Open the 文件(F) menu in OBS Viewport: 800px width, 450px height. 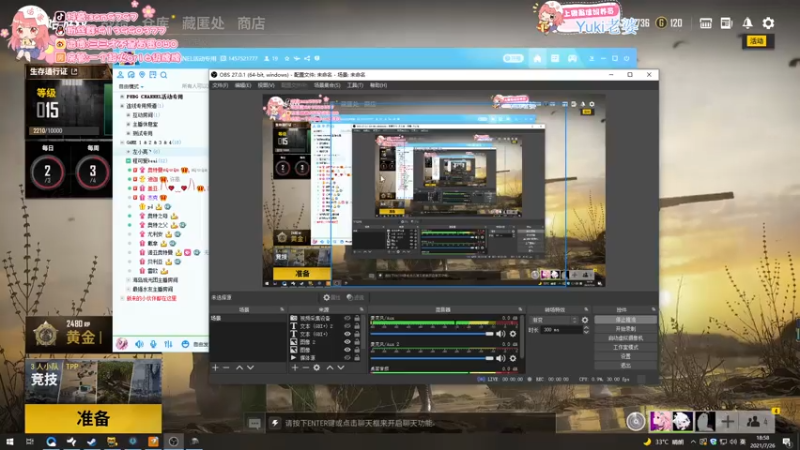pyautogui.click(x=220, y=85)
